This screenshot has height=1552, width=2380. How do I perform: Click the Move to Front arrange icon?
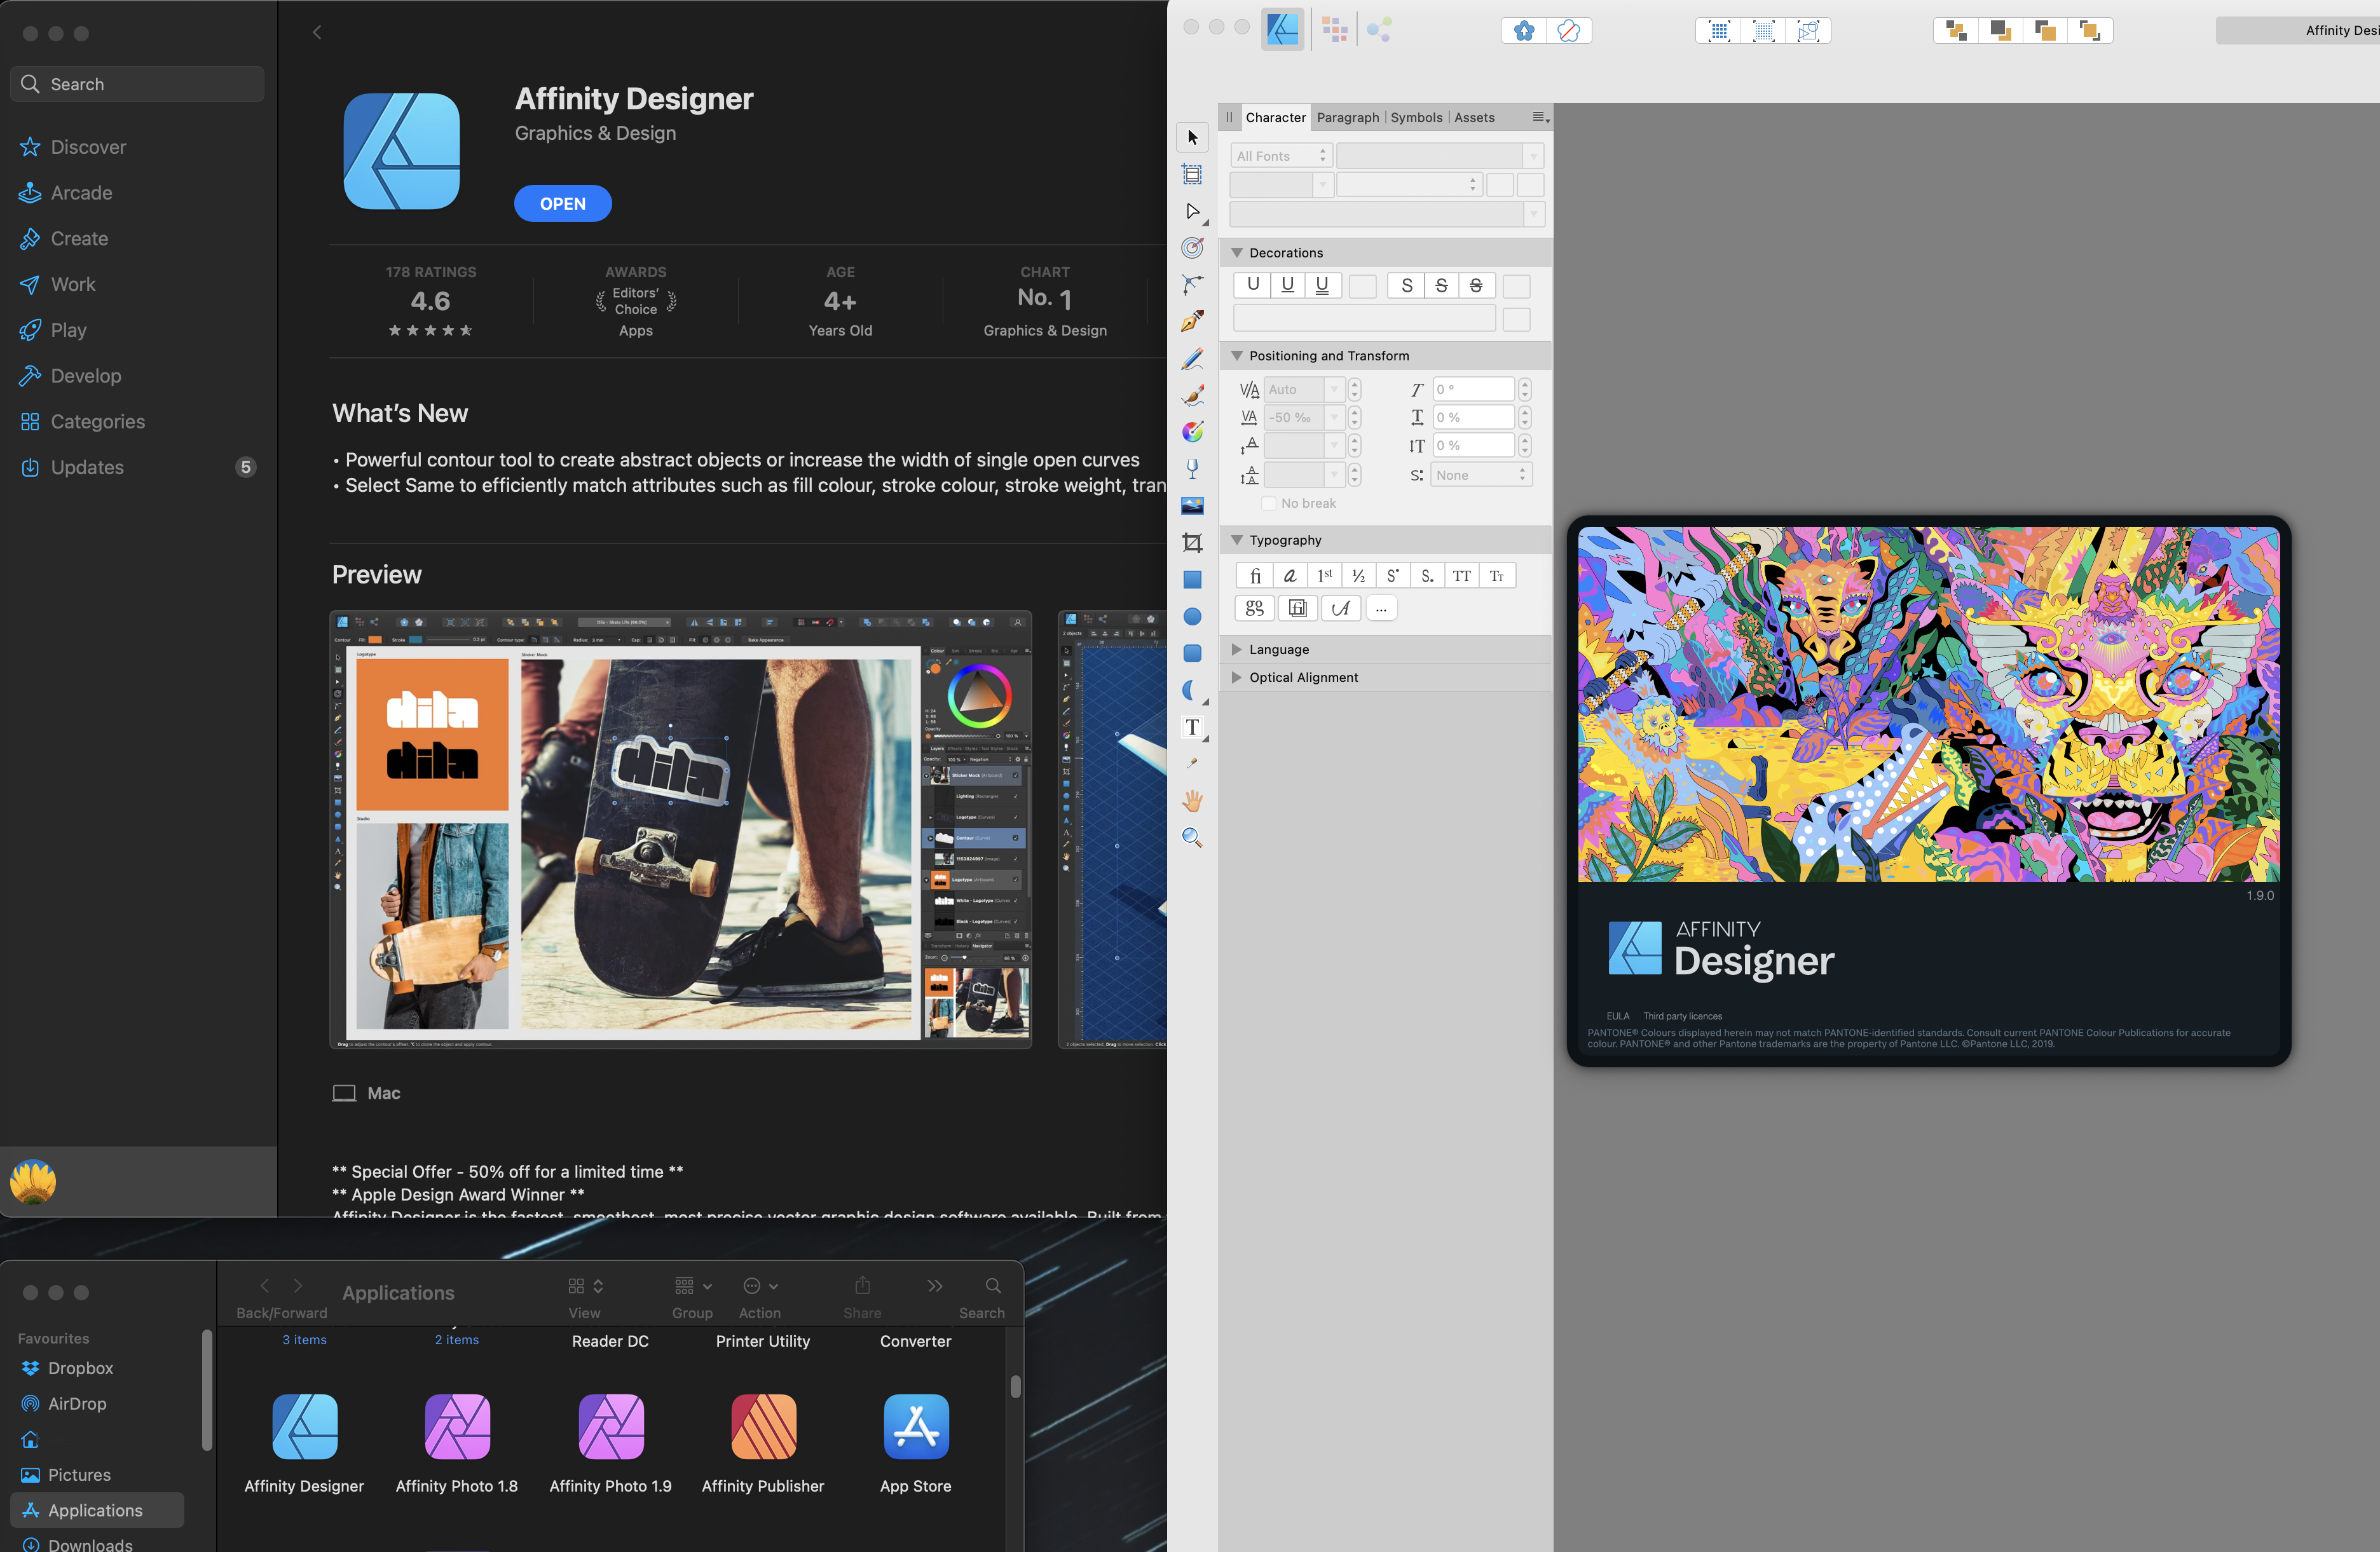[2090, 31]
